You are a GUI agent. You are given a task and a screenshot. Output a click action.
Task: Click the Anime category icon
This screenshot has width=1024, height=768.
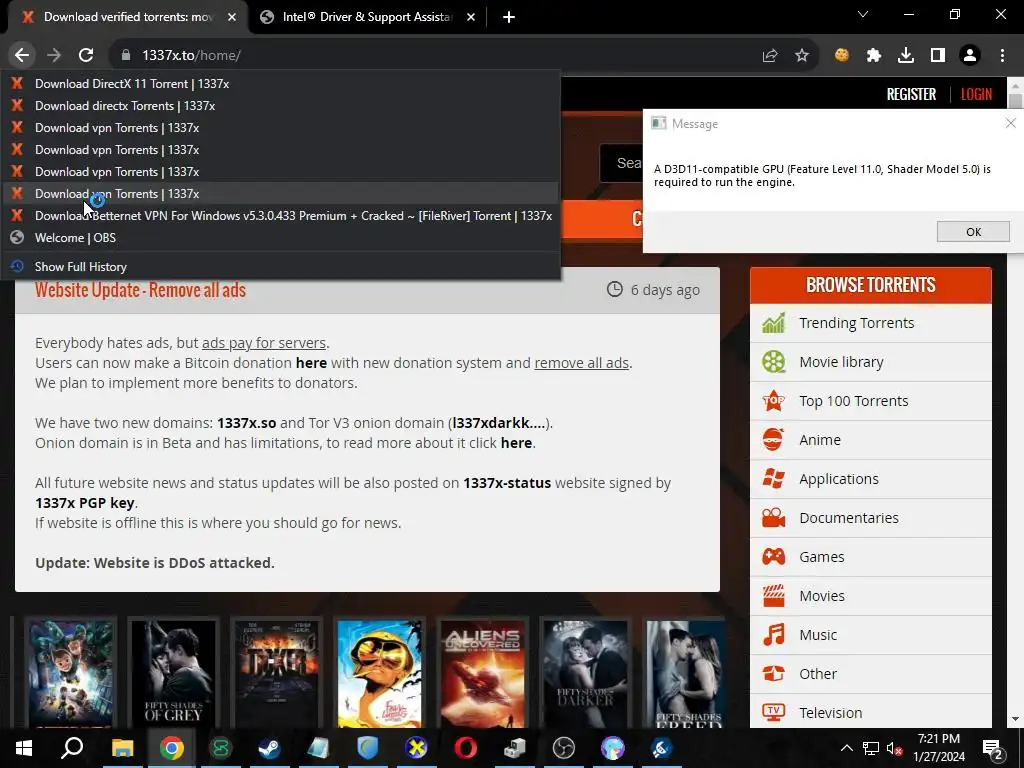coord(773,440)
